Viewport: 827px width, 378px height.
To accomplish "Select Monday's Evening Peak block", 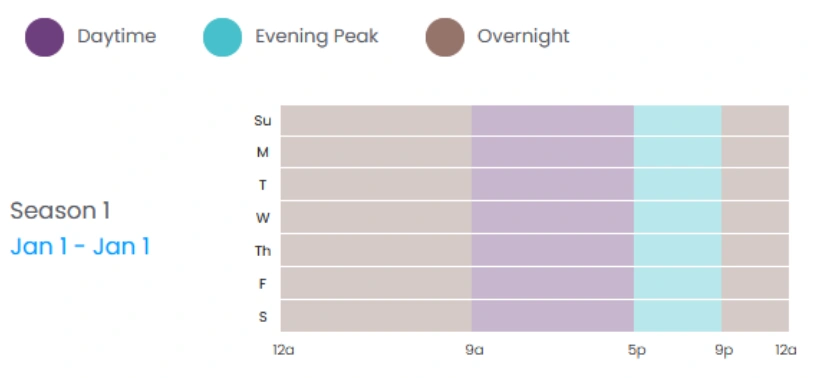I will [678, 152].
